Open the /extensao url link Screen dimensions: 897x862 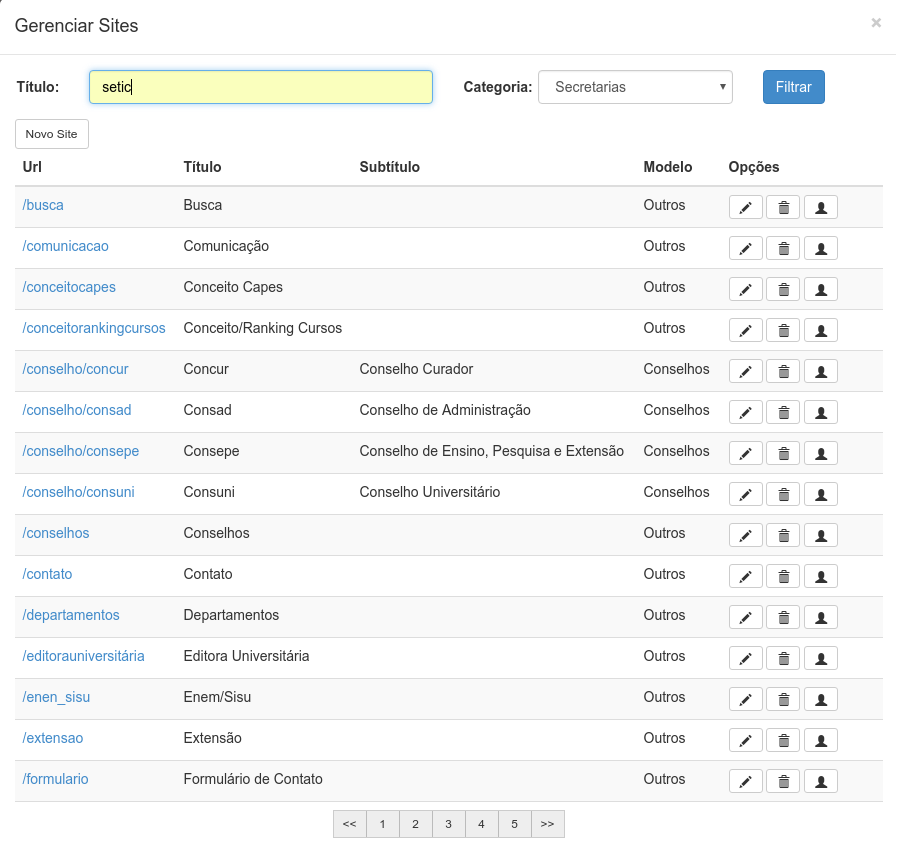(x=53, y=738)
